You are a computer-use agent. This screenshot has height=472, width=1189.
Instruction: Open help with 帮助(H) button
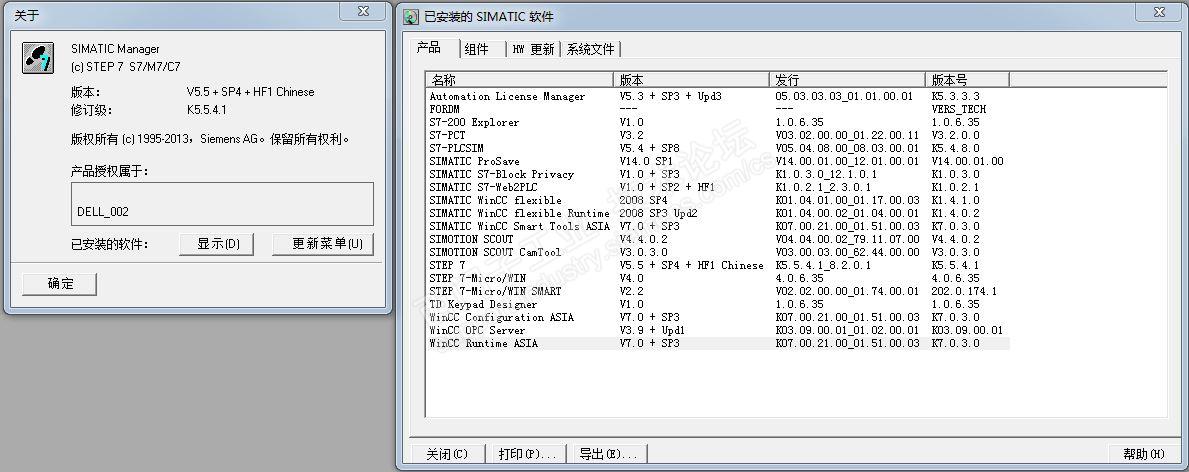coord(1144,454)
